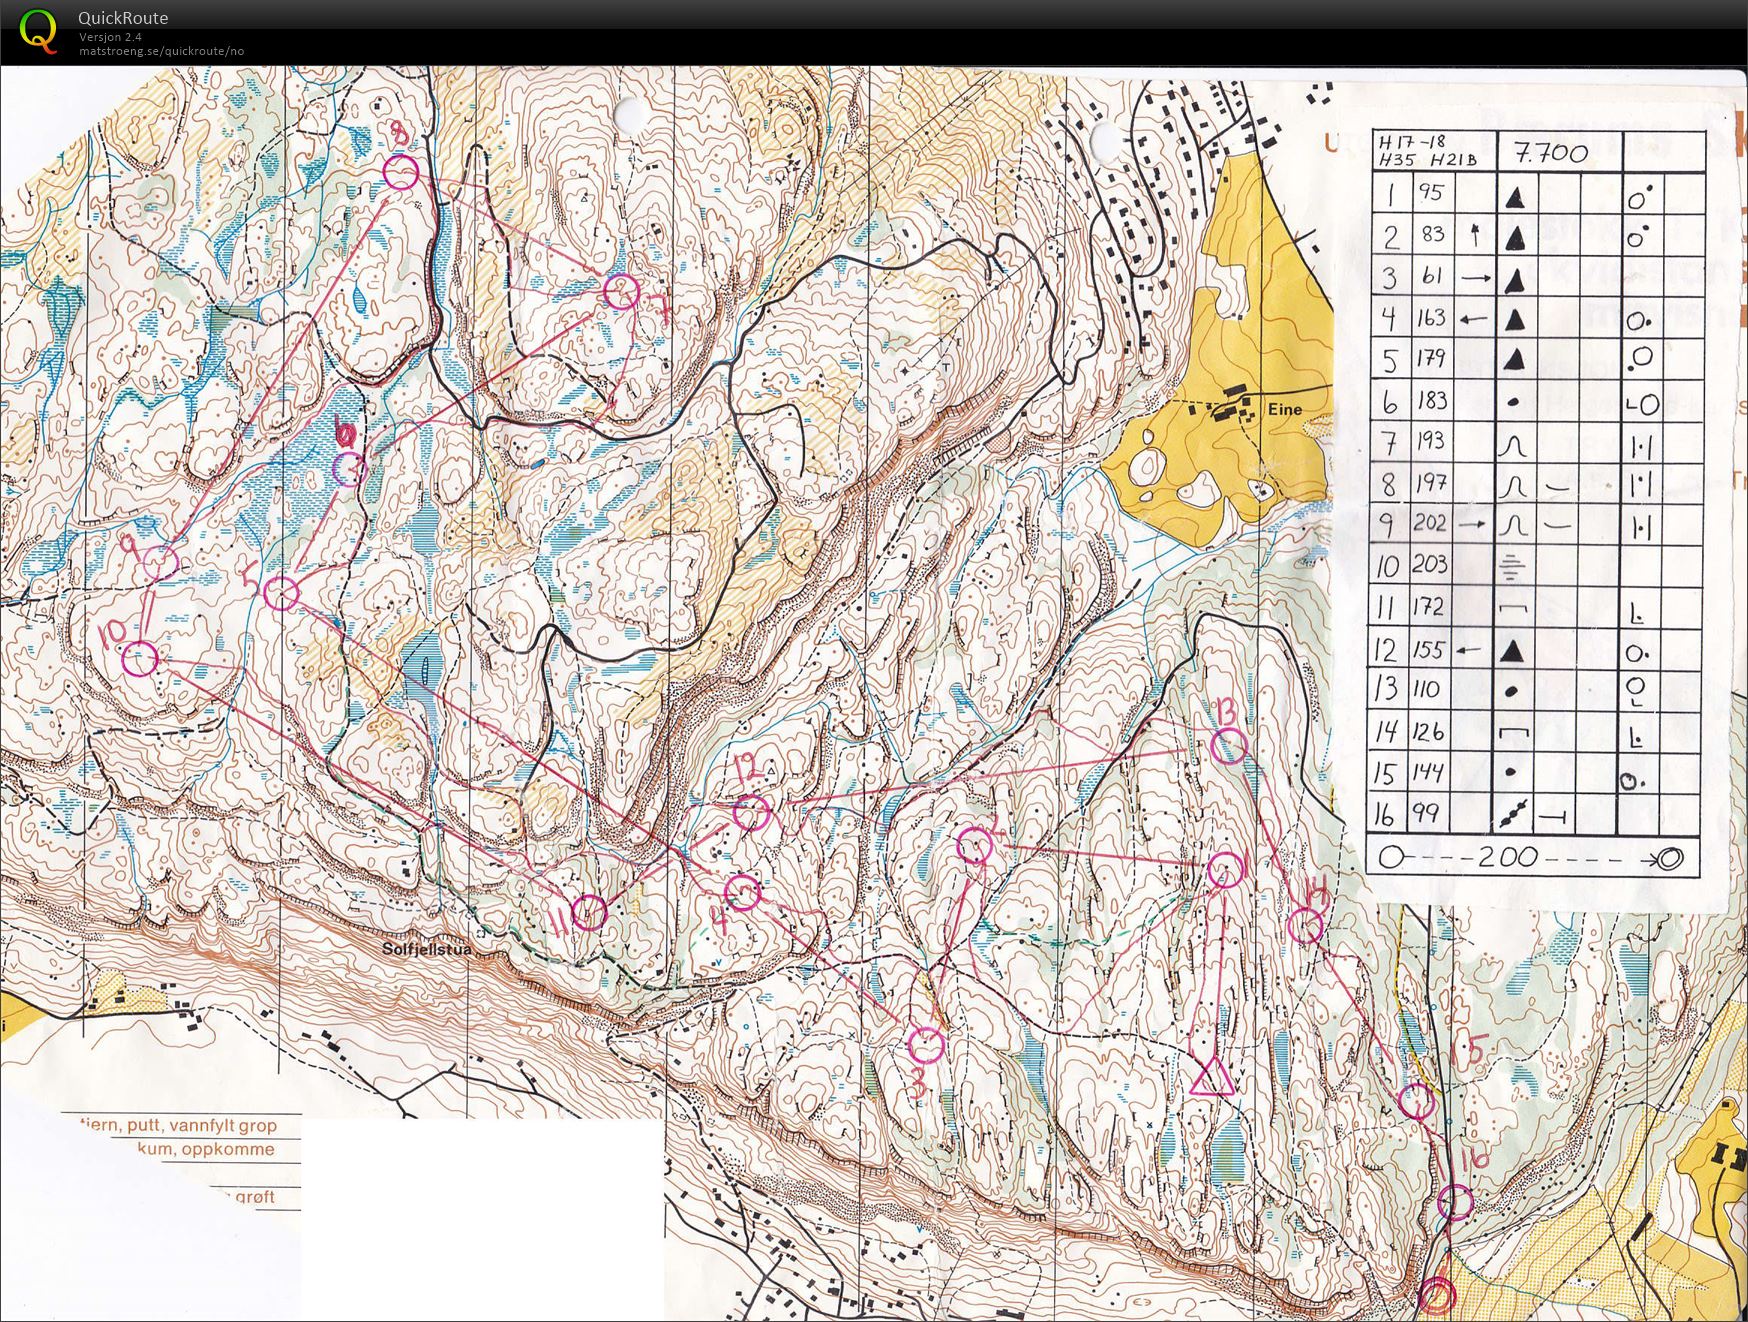Click control code 83 in the table
This screenshot has height=1322, width=1748.
click(1433, 233)
